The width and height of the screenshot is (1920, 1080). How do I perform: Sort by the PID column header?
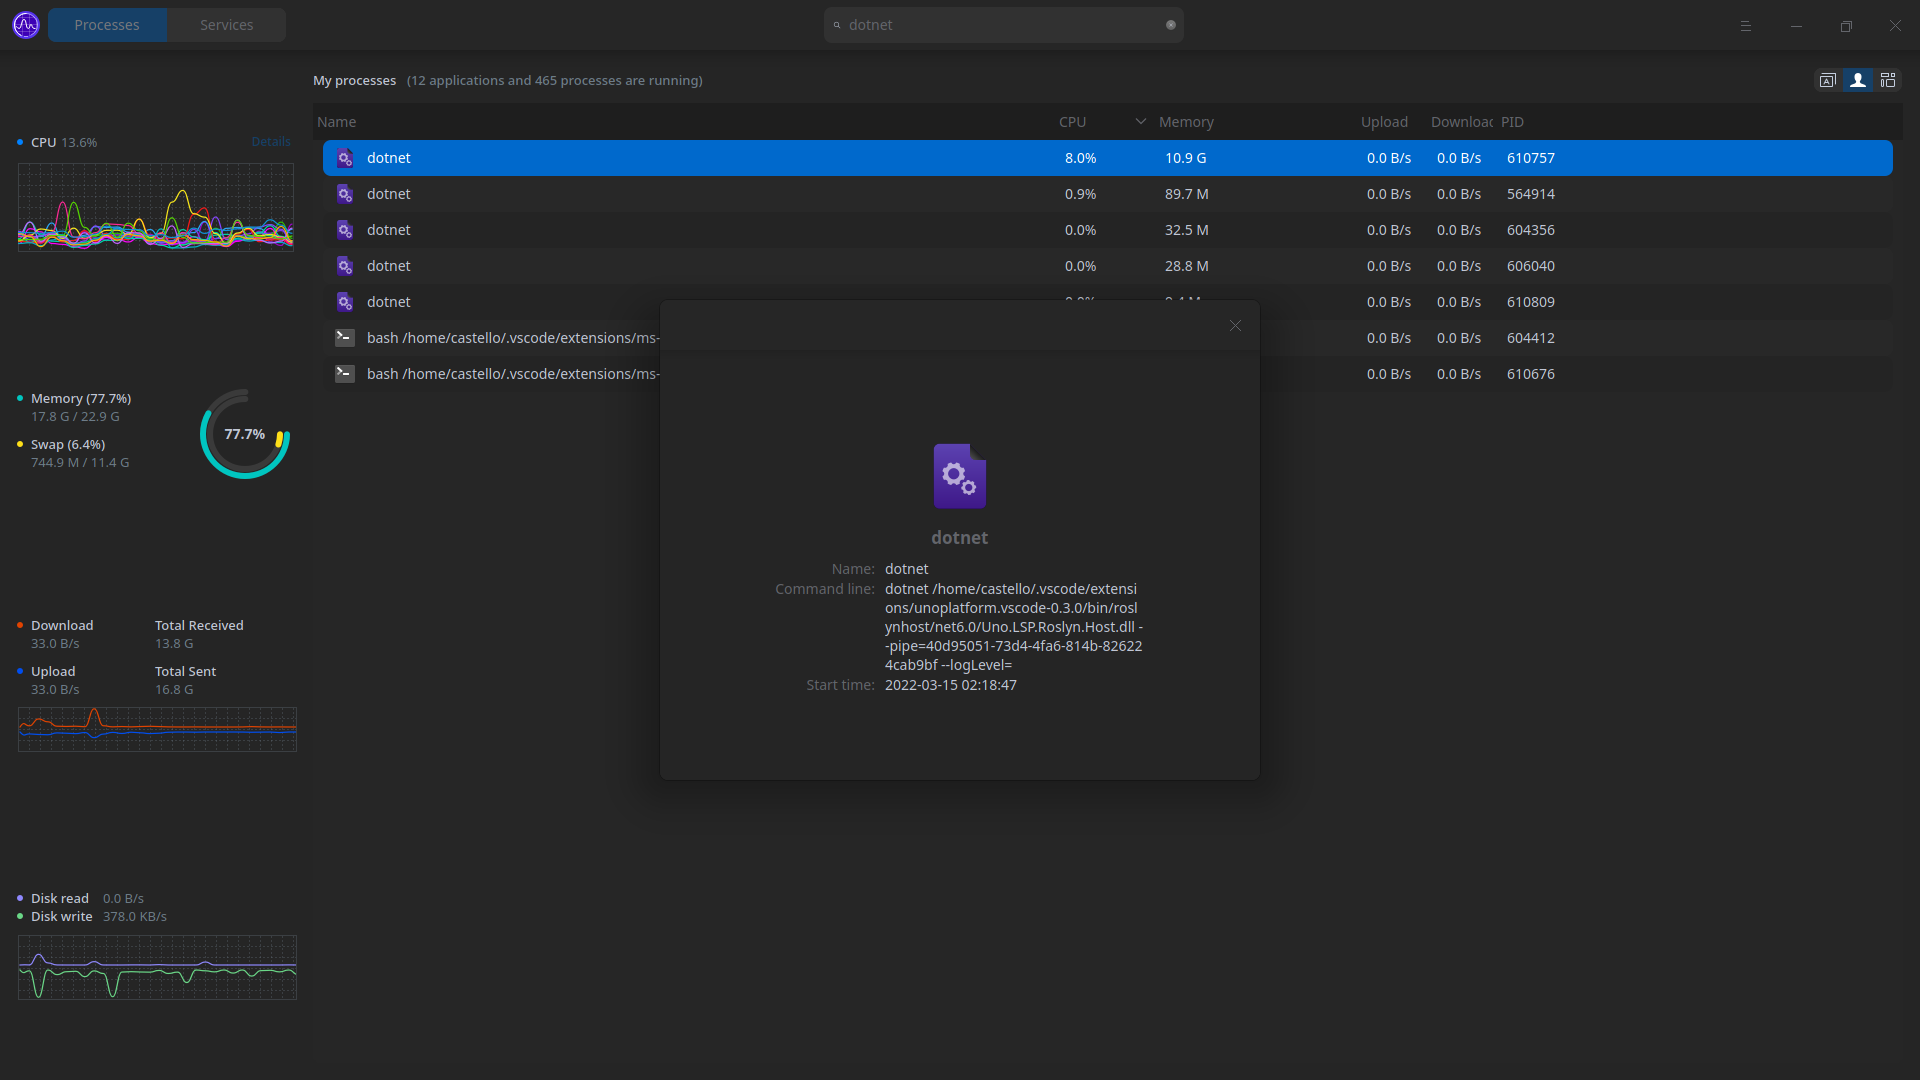[x=1512, y=122]
